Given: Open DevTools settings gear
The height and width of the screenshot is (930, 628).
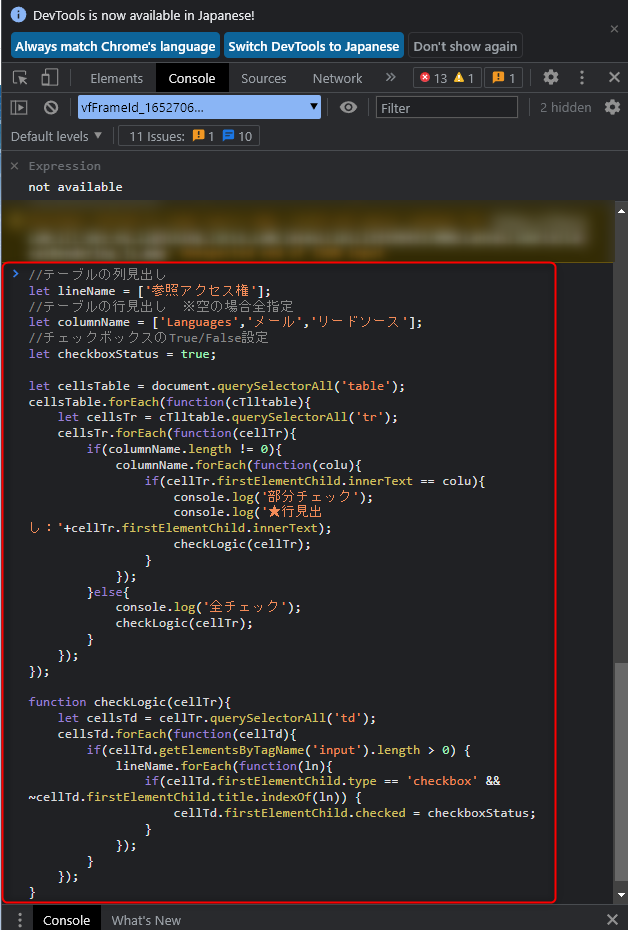Looking at the screenshot, I should pos(551,77).
